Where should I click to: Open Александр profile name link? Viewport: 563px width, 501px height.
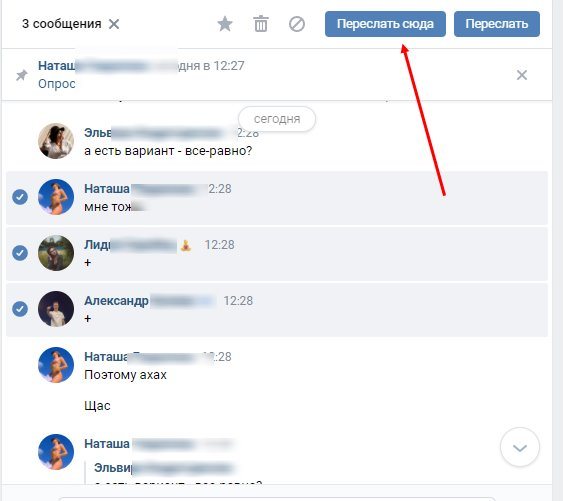point(116,301)
